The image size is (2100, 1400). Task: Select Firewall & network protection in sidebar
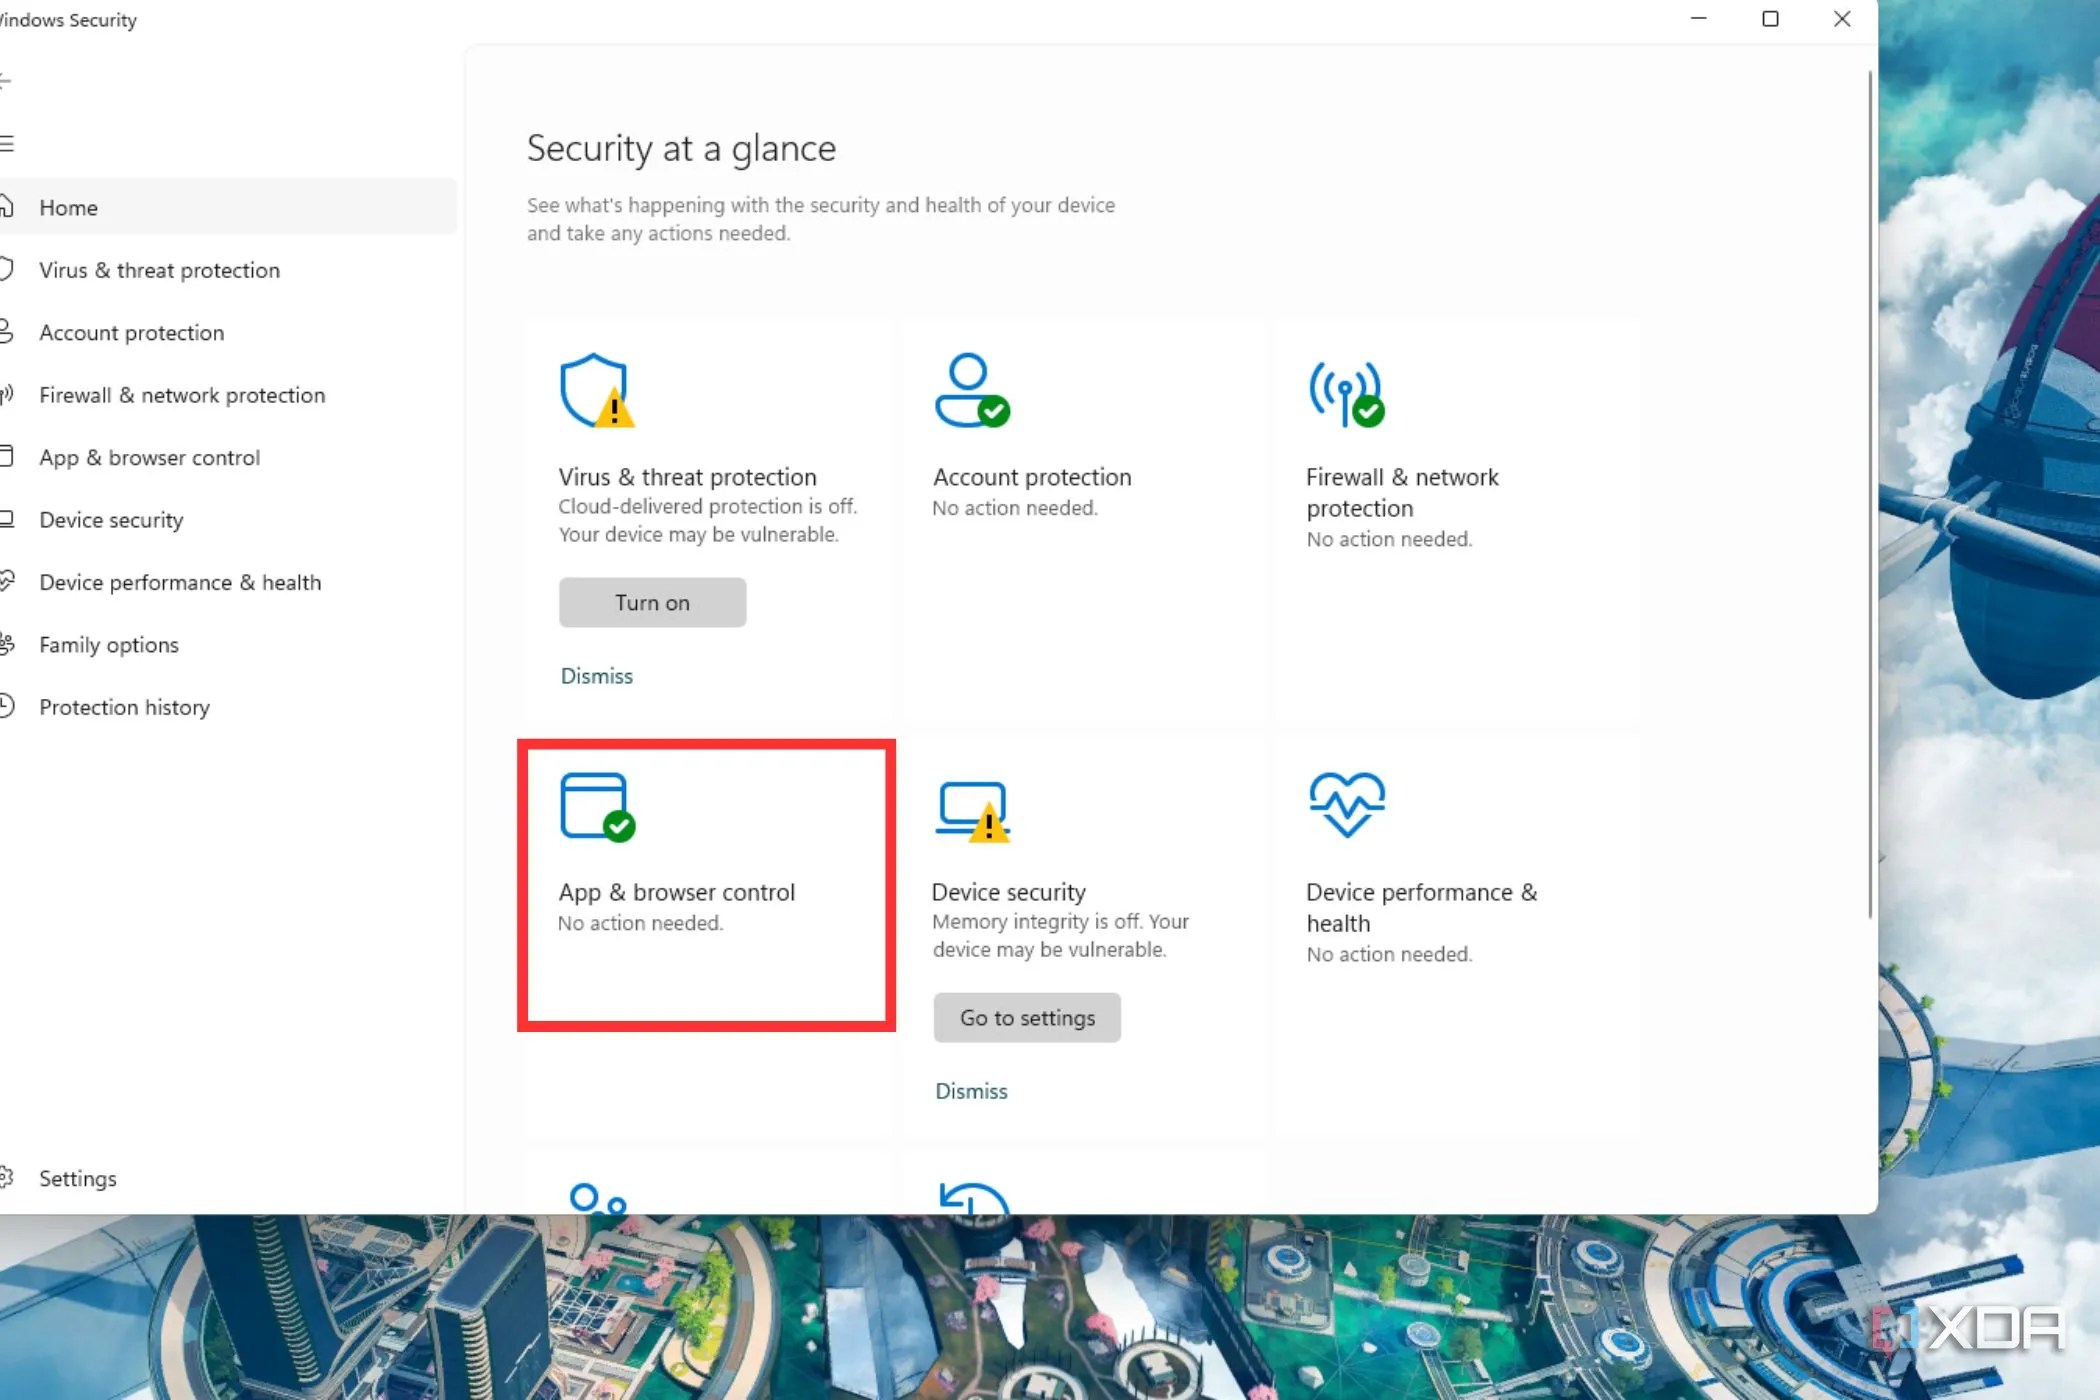182,395
